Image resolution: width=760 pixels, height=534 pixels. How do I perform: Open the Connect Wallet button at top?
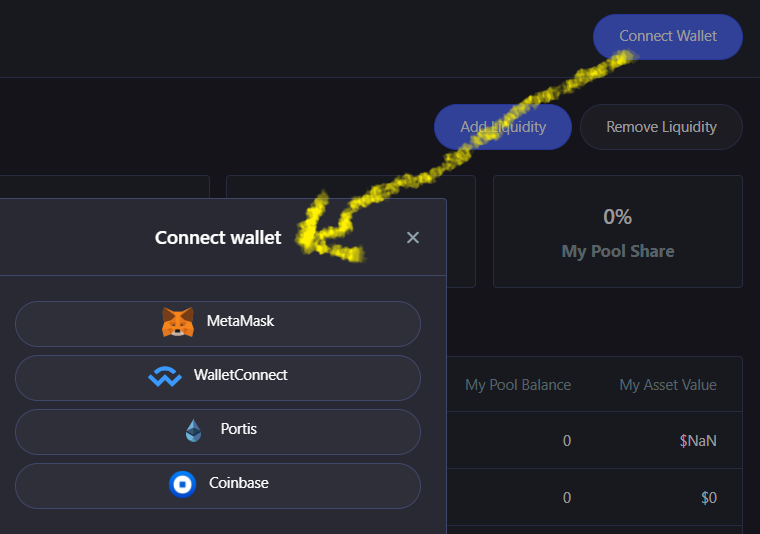click(667, 37)
